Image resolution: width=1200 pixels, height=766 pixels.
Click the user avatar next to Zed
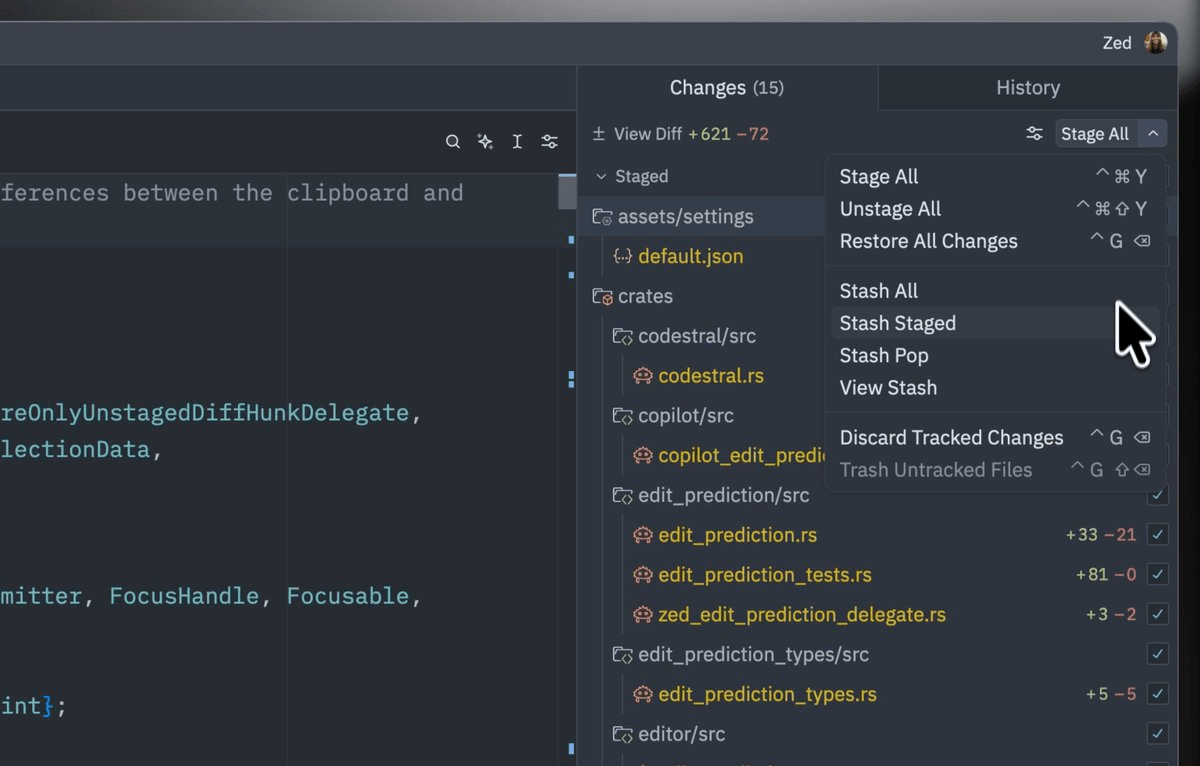pyautogui.click(x=1156, y=42)
